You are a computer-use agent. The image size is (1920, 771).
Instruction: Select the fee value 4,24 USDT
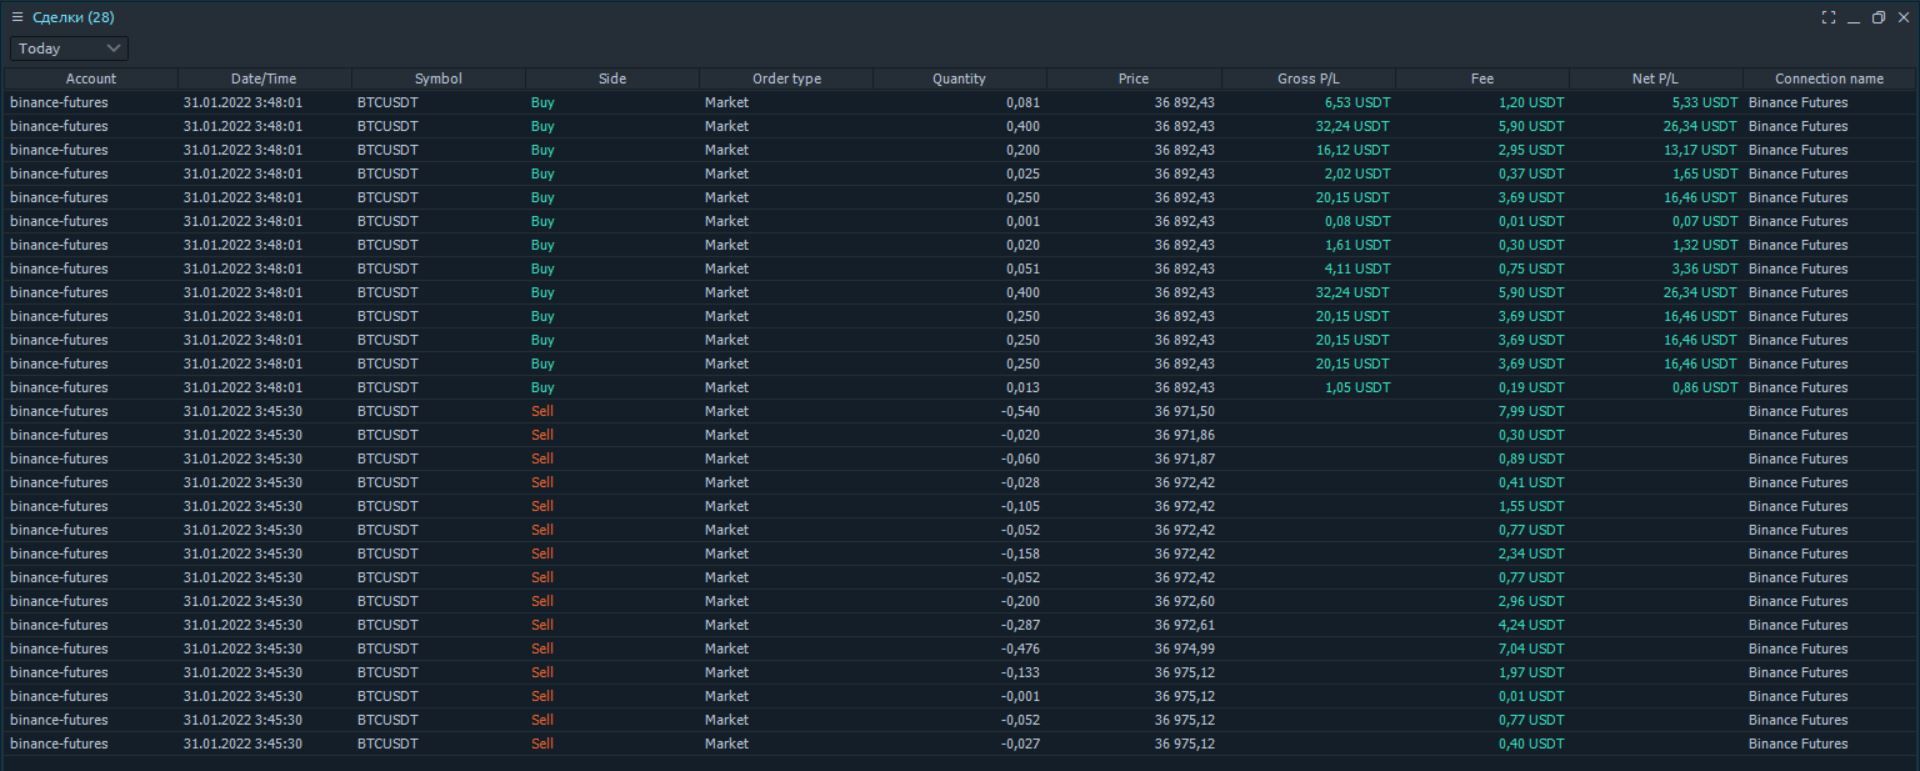(x=1531, y=625)
